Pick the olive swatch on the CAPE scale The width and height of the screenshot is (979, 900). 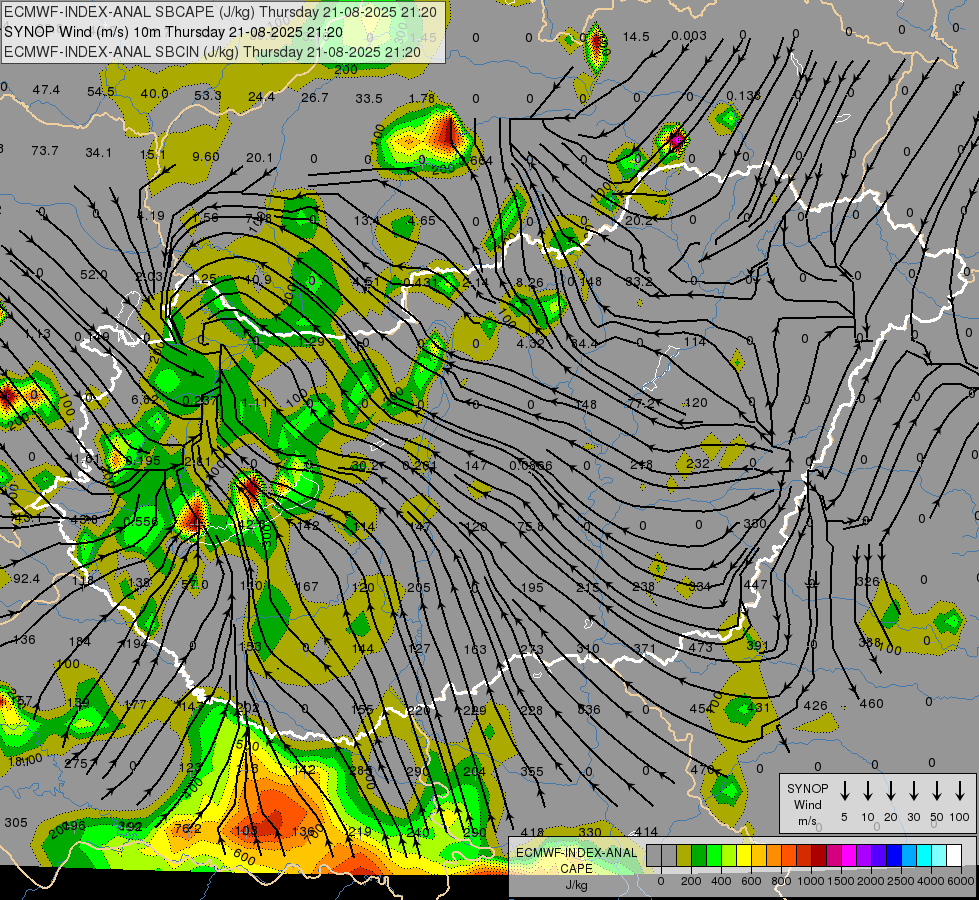coord(684,856)
